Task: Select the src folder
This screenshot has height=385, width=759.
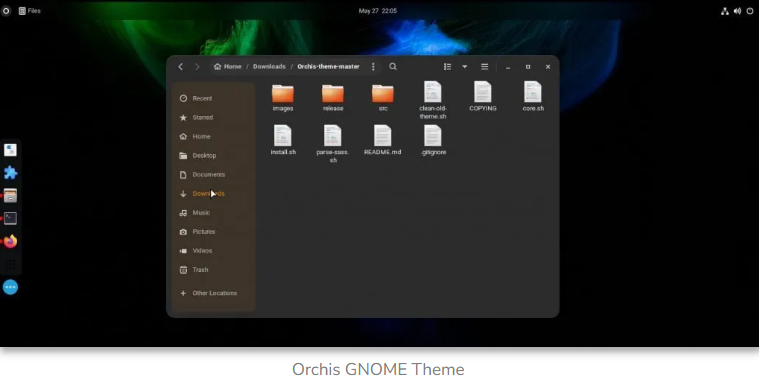Action: point(383,97)
